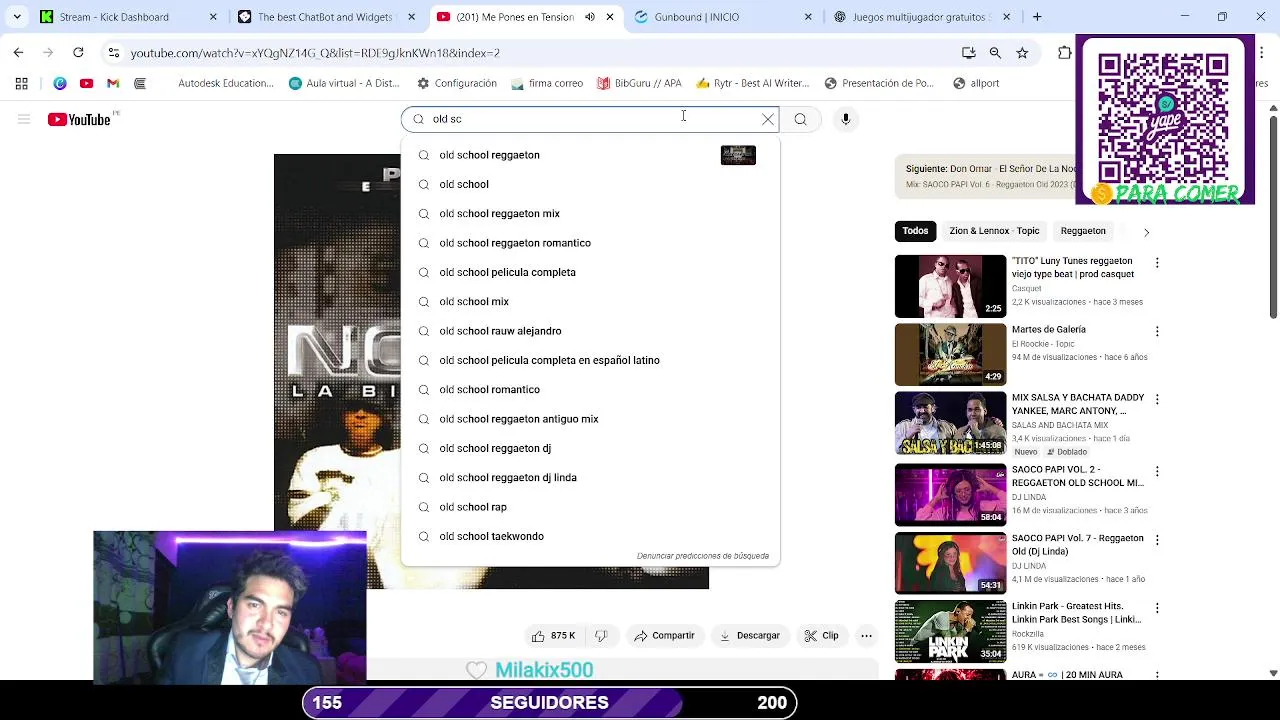Install app icon in address bar

tap(968, 53)
